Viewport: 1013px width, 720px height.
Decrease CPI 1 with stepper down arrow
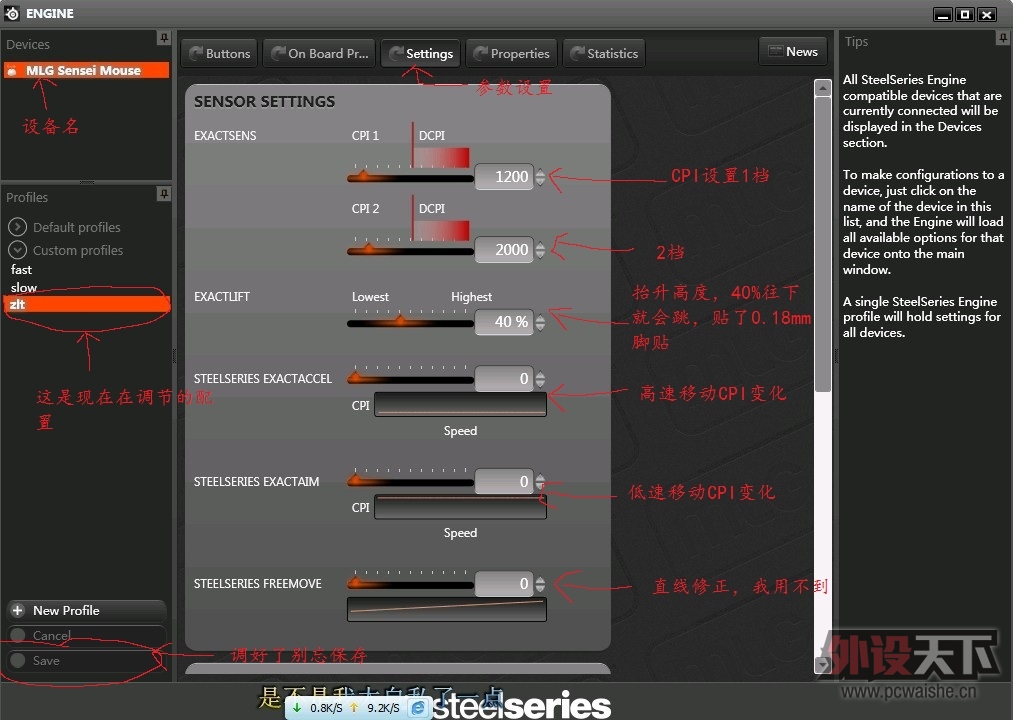(x=540, y=182)
